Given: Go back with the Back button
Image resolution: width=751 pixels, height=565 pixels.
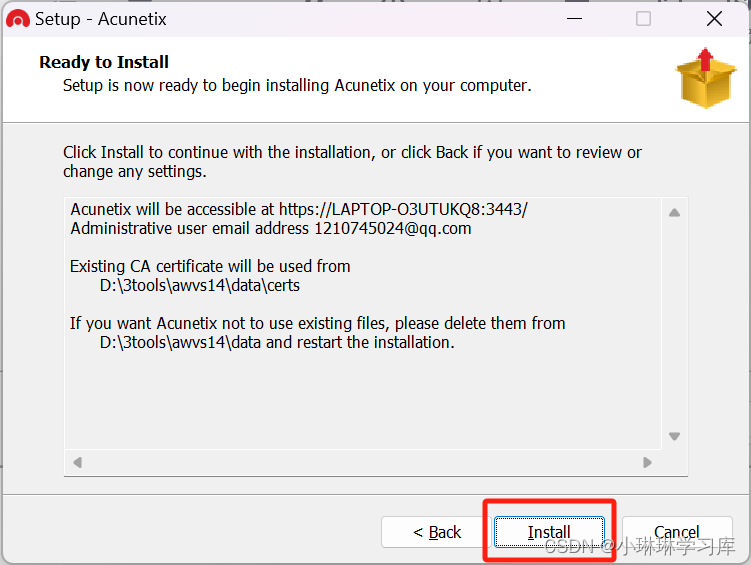Looking at the screenshot, I should pyautogui.click(x=437, y=531).
